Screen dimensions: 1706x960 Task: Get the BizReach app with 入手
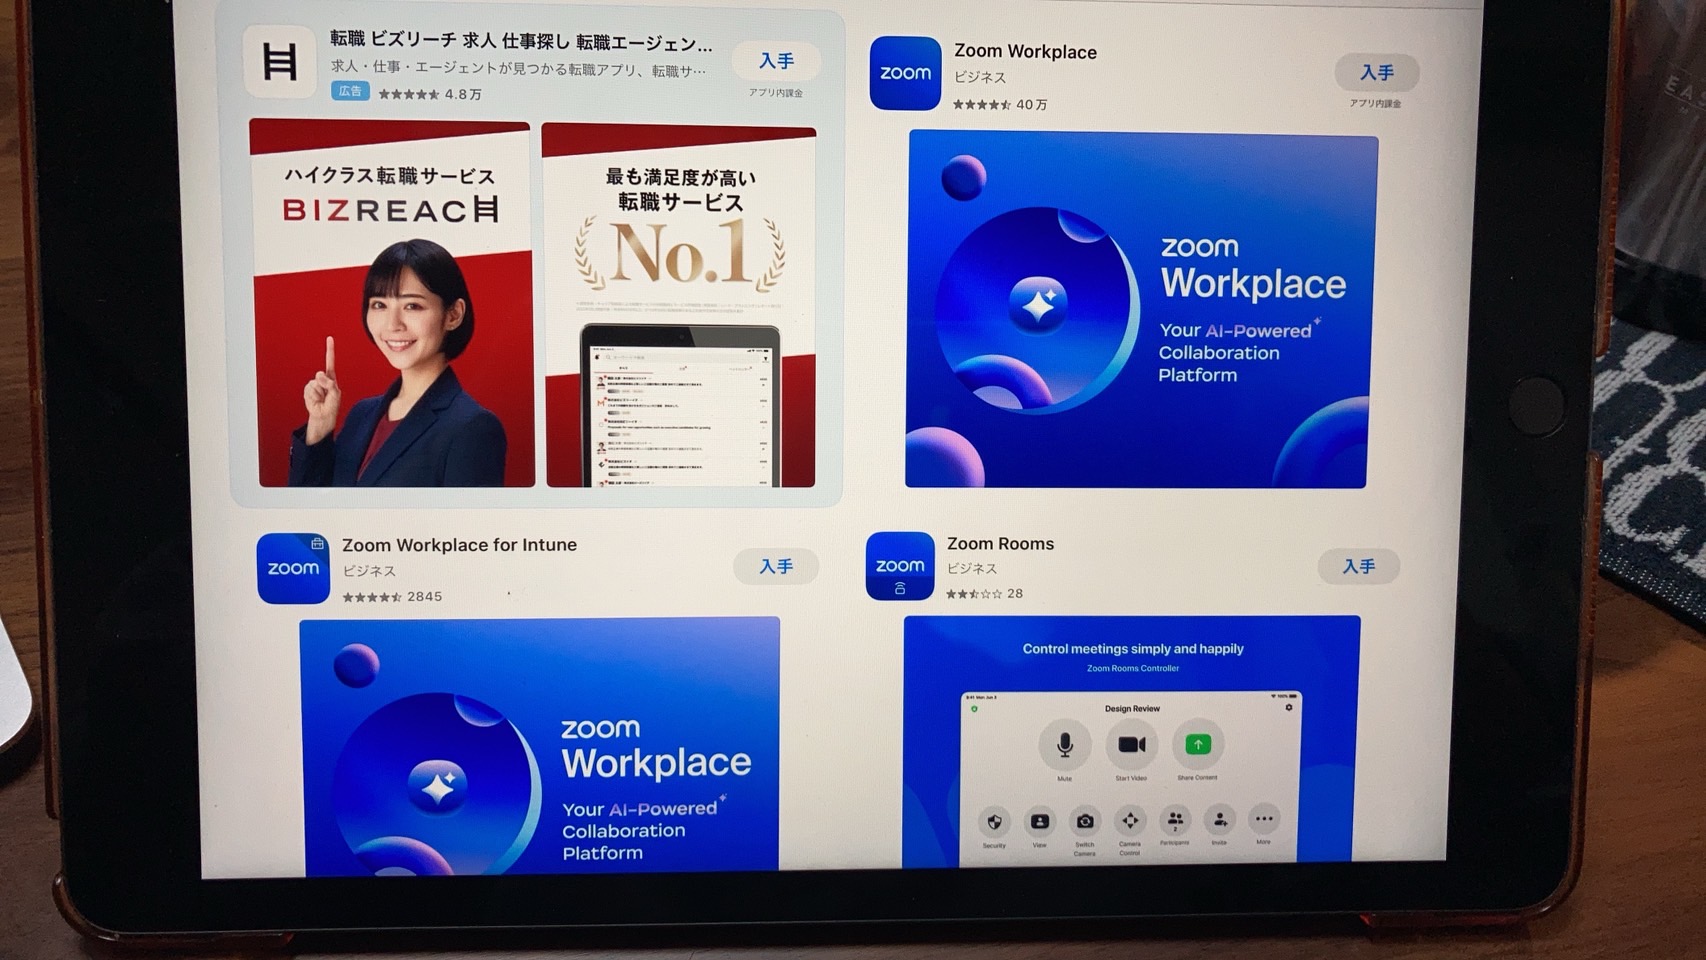pos(776,61)
